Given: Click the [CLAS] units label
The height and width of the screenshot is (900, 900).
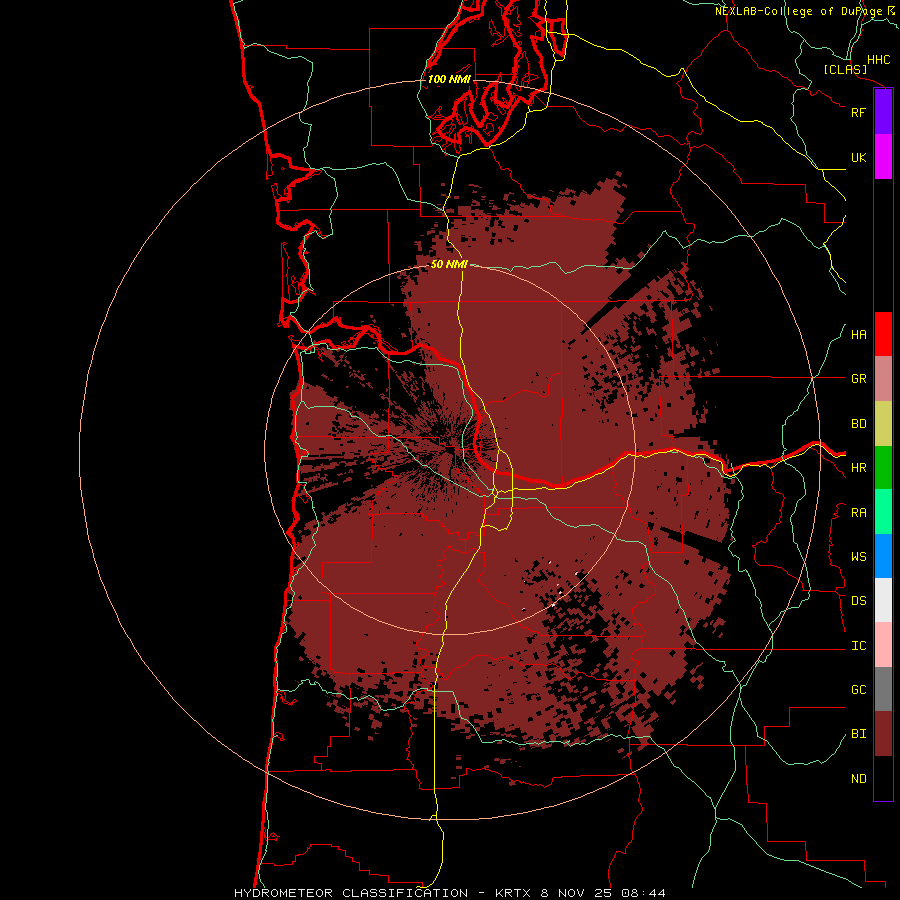Looking at the screenshot, I should 845,70.
